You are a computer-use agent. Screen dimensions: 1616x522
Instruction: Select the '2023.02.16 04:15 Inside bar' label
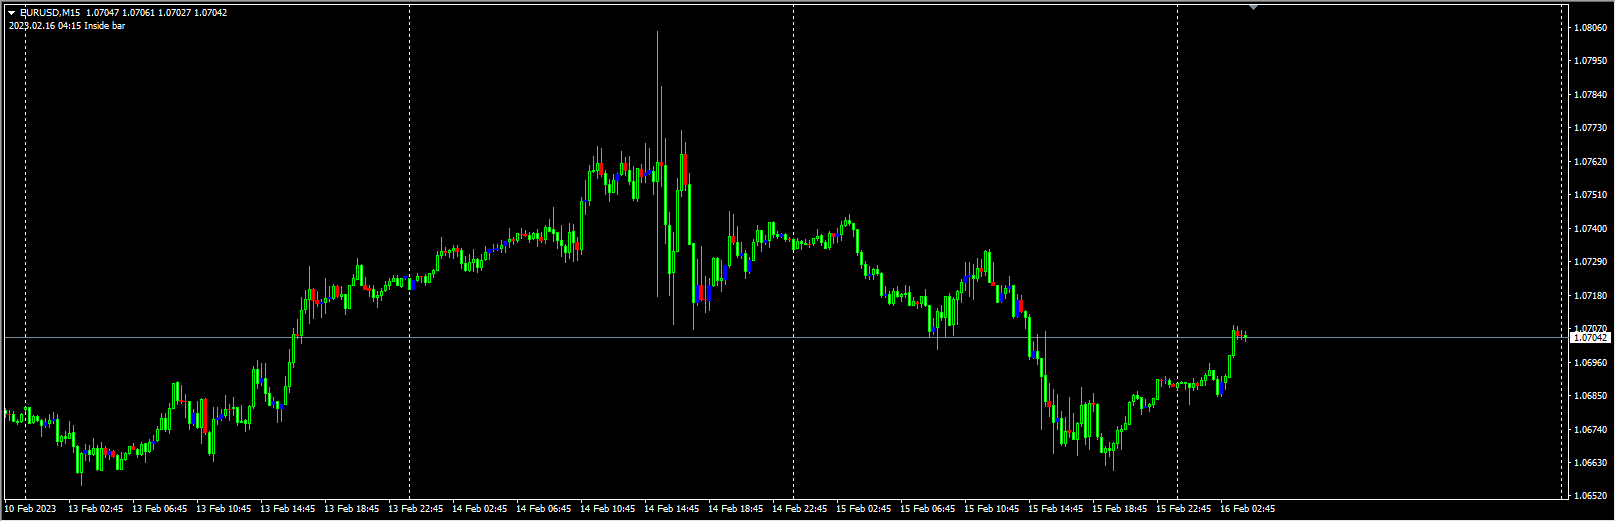[x=67, y=26]
